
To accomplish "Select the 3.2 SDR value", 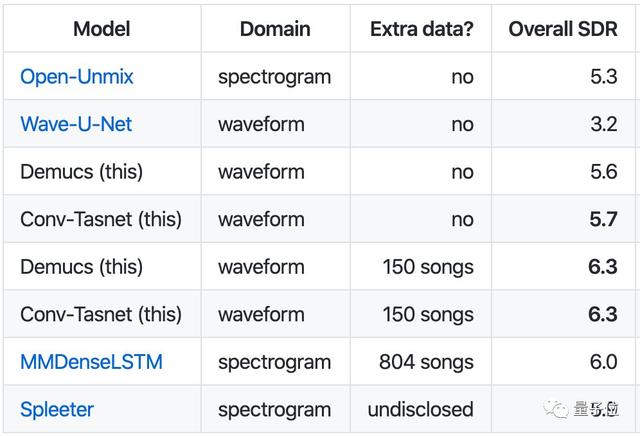I will 603,124.
